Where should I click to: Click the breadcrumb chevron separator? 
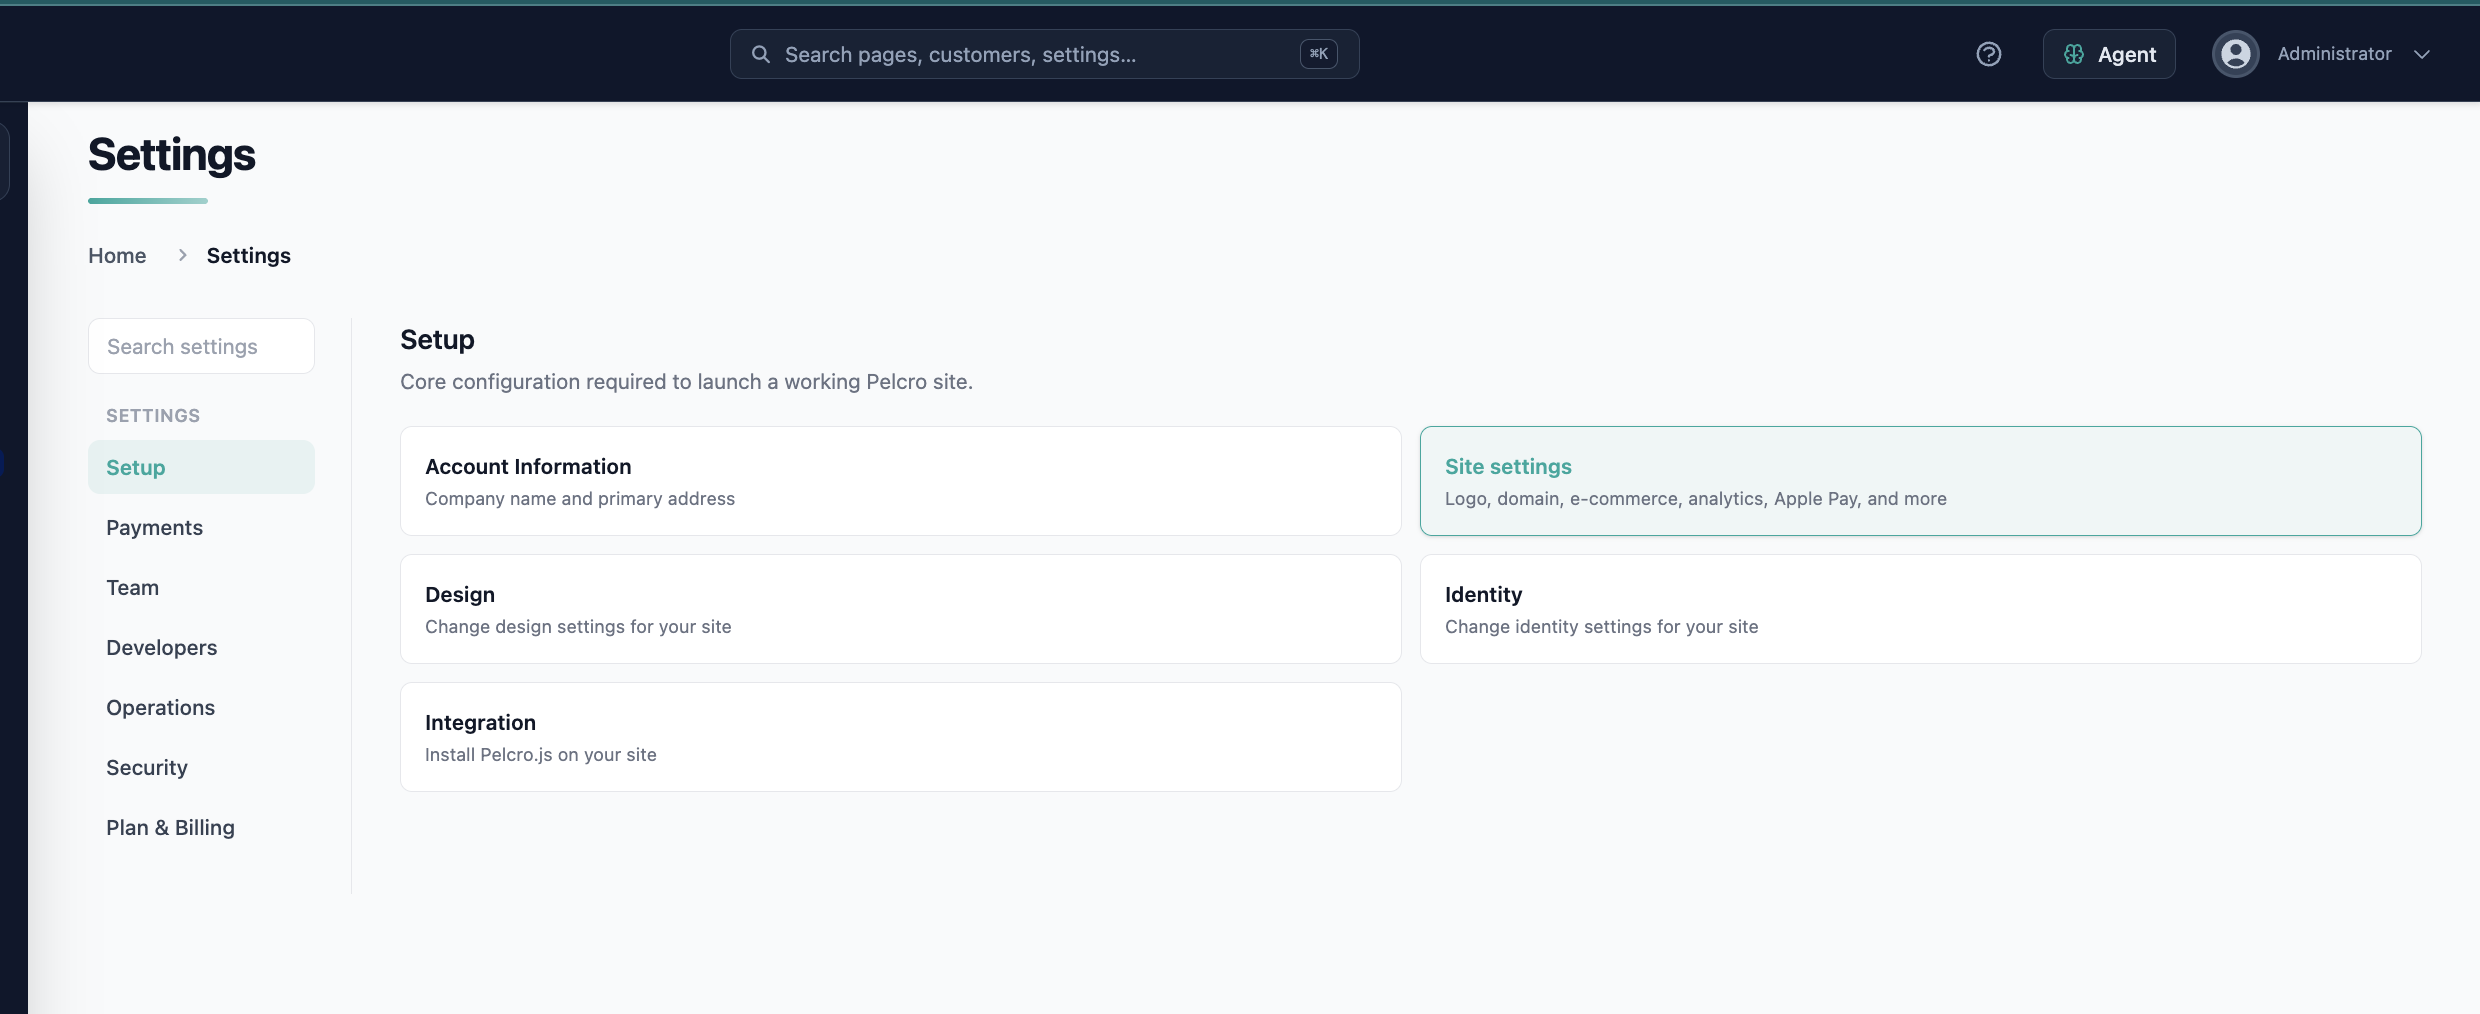click(182, 255)
